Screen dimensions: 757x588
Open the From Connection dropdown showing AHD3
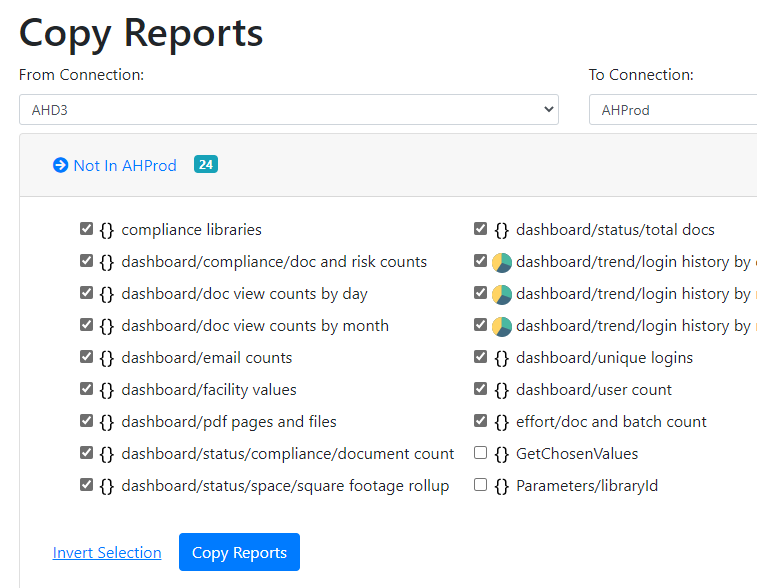[x=288, y=110]
